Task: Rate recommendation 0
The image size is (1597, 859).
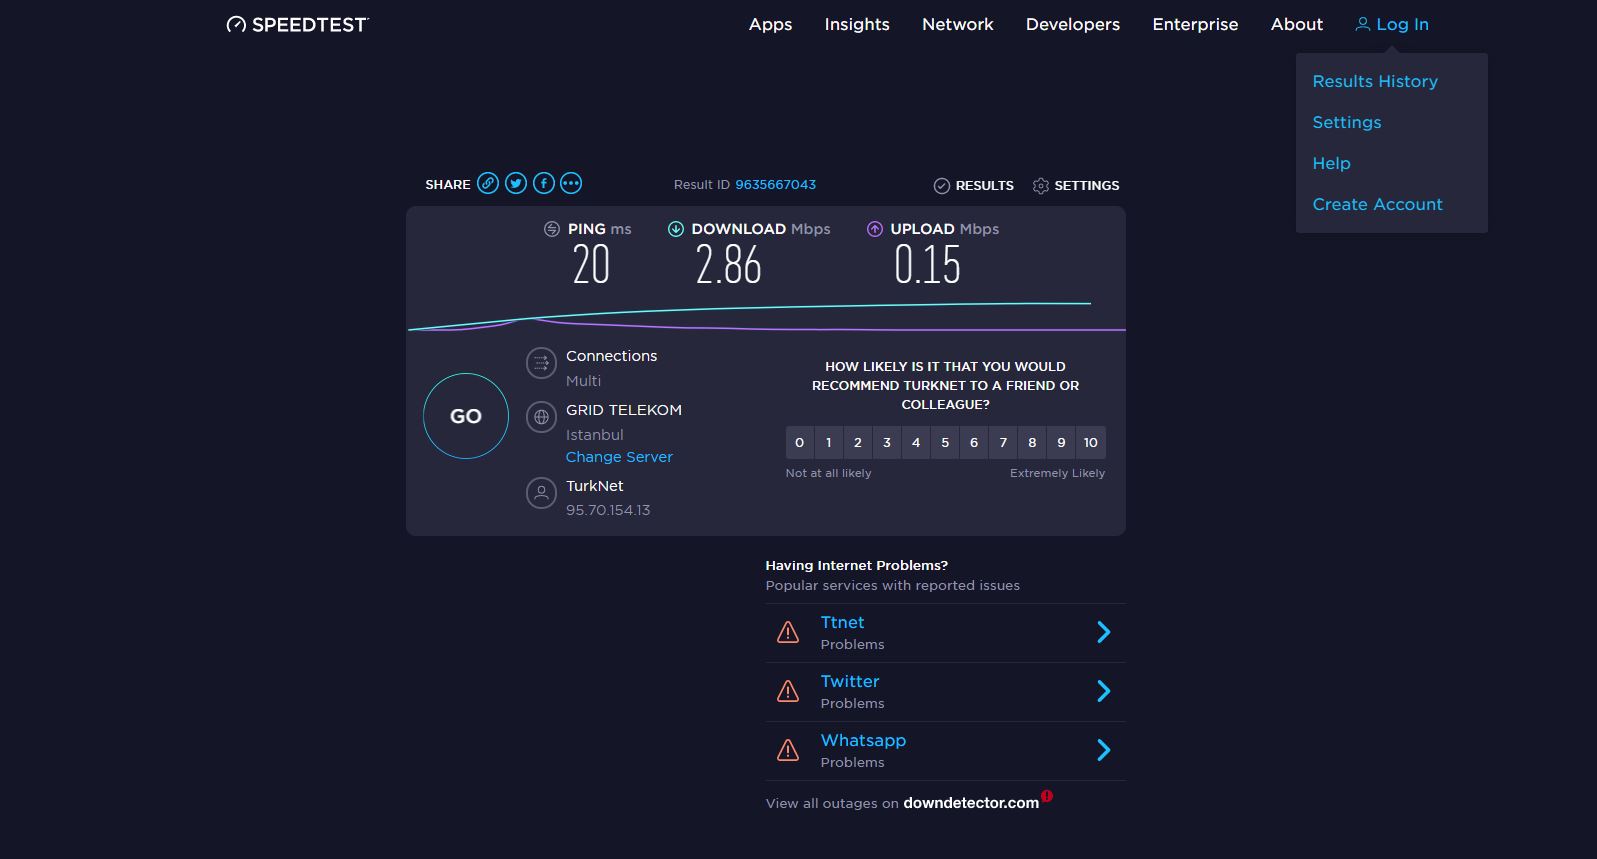Action: (x=799, y=442)
